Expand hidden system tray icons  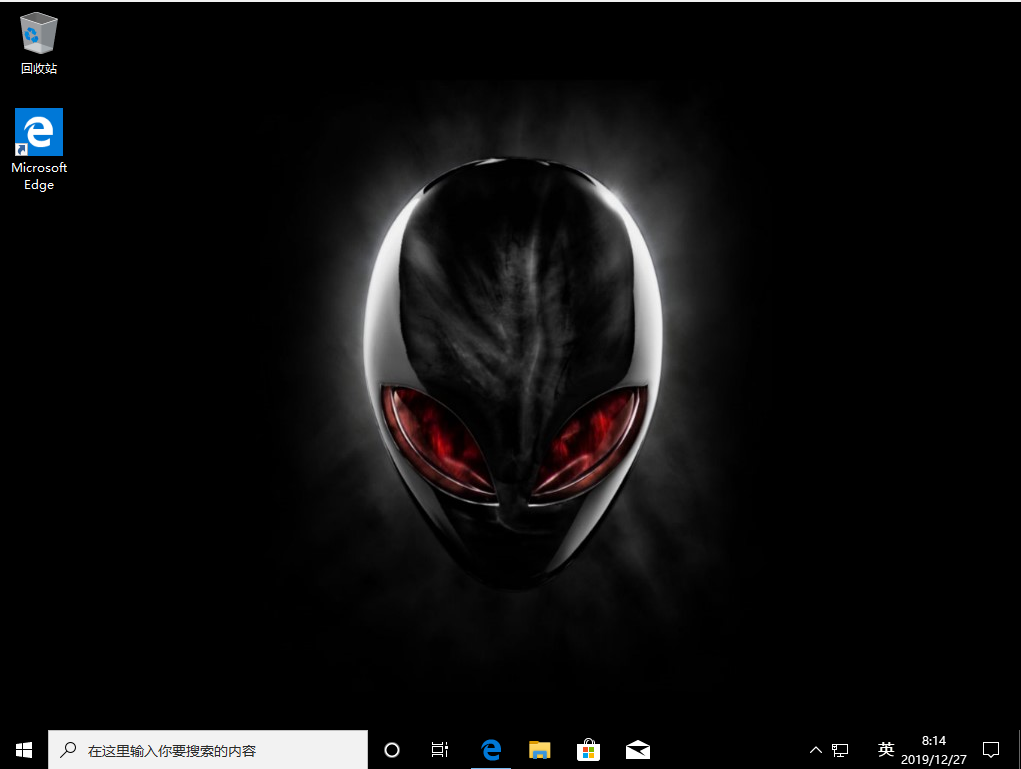816,750
